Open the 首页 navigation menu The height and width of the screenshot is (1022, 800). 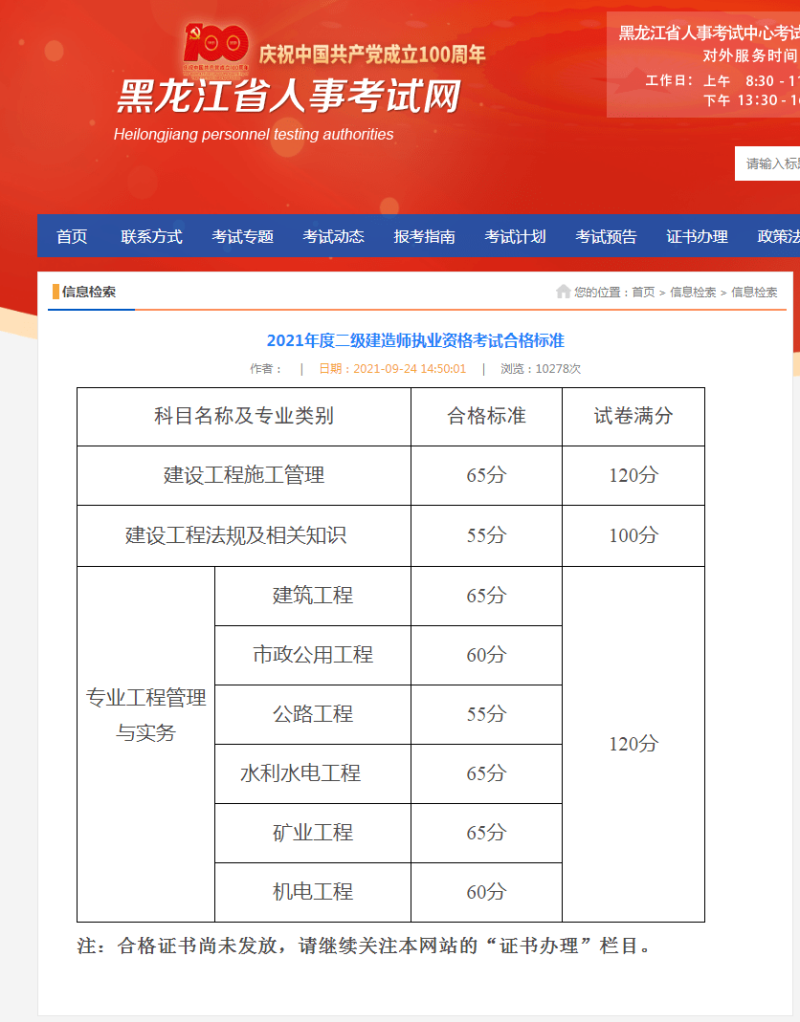coord(70,236)
